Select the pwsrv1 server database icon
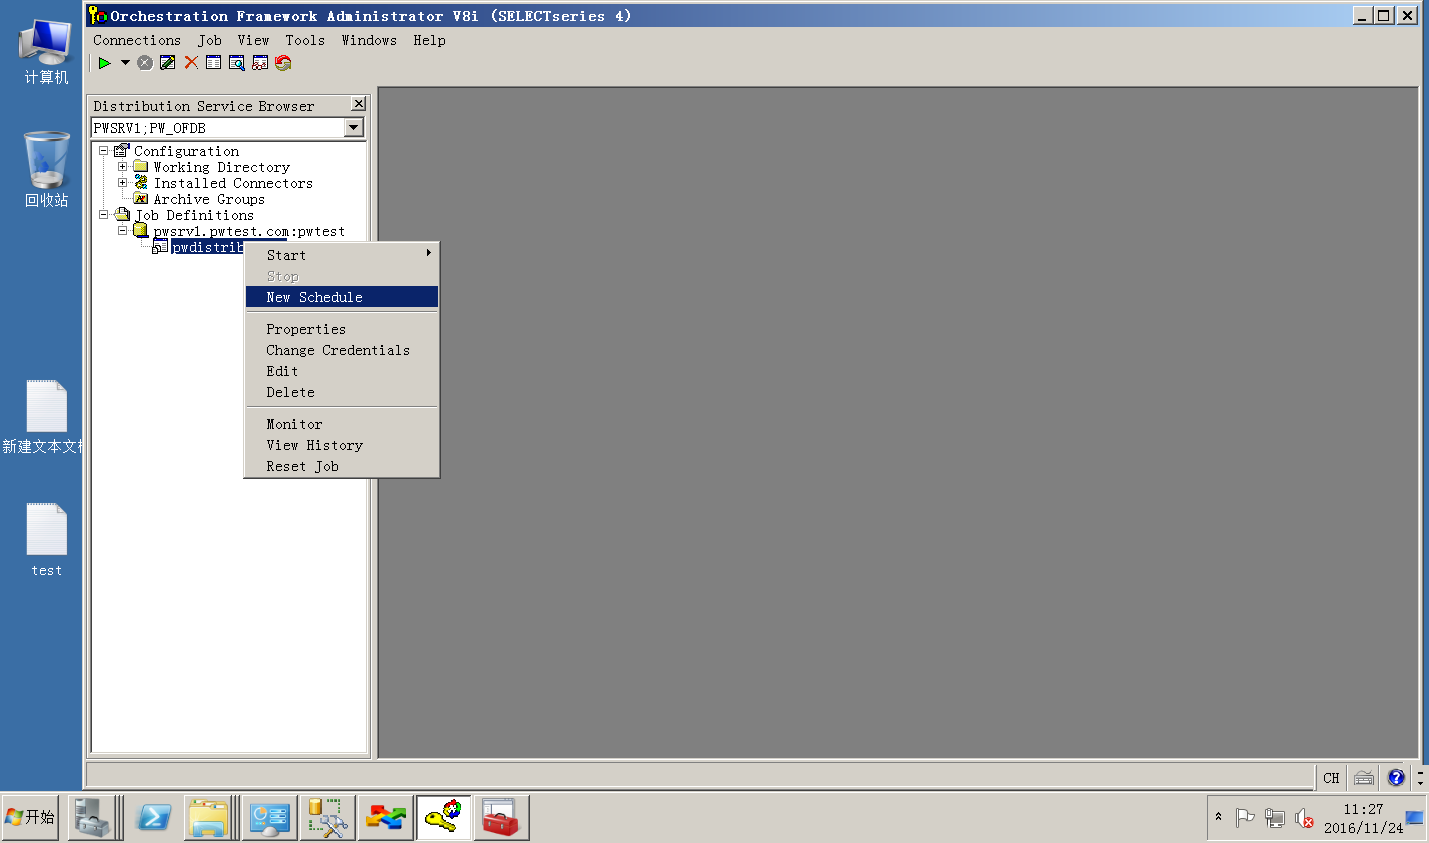Image resolution: width=1429 pixels, height=843 pixels. tap(141, 231)
